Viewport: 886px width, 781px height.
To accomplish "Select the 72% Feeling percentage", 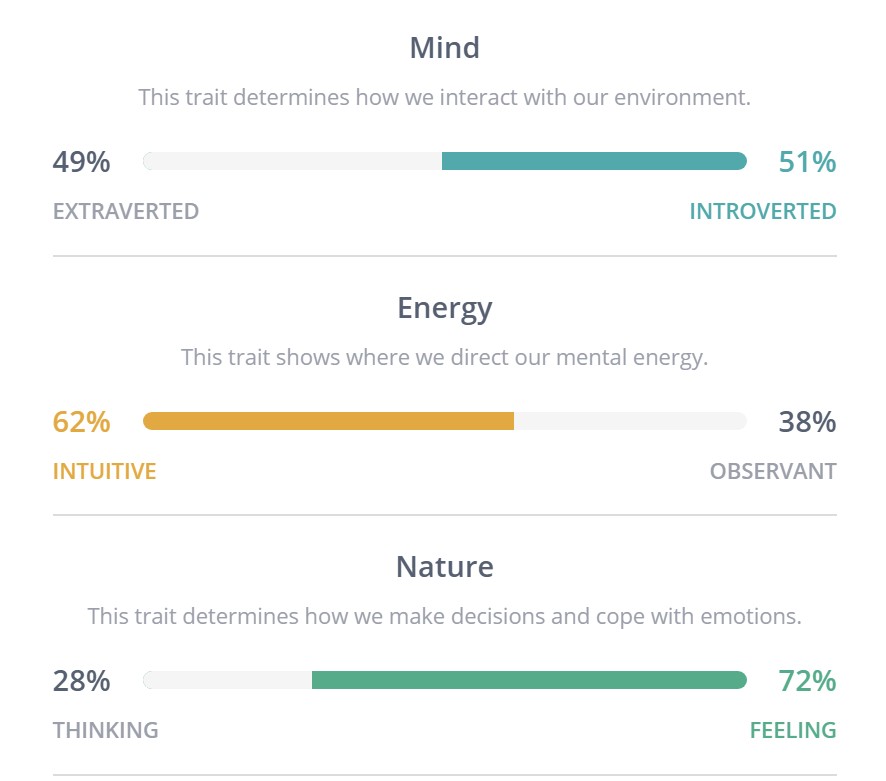I will 806,681.
